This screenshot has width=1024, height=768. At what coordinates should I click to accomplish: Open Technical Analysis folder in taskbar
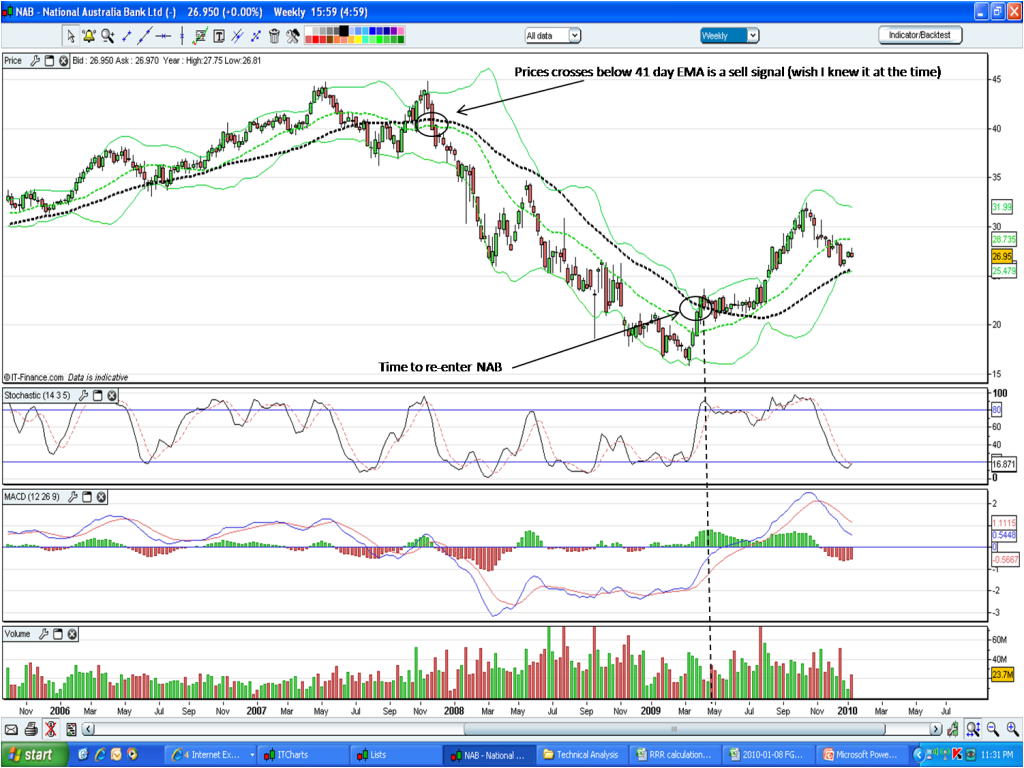coord(581,755)
